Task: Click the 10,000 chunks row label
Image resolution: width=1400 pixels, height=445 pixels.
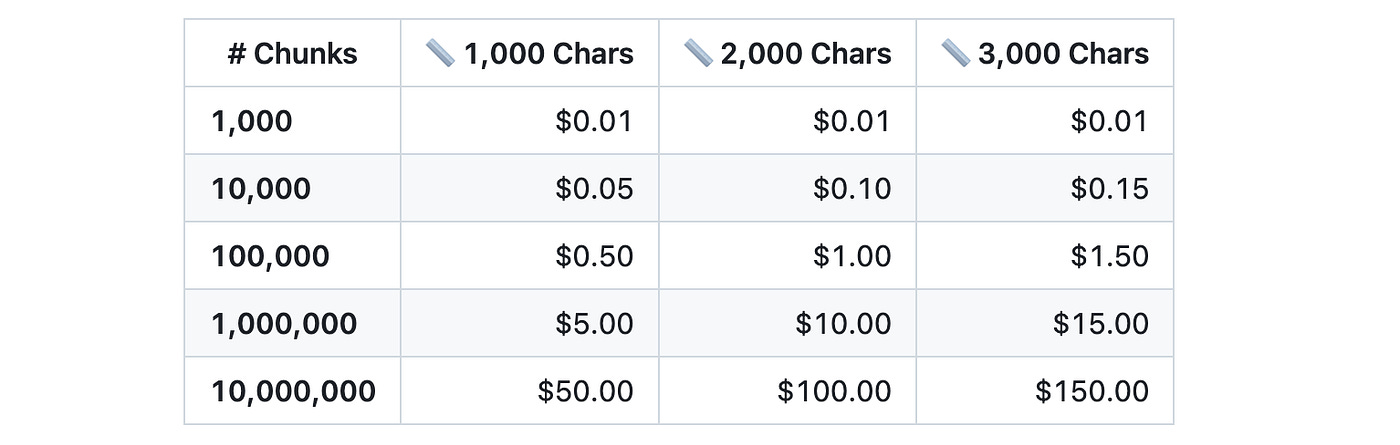Action: point(261,188)
